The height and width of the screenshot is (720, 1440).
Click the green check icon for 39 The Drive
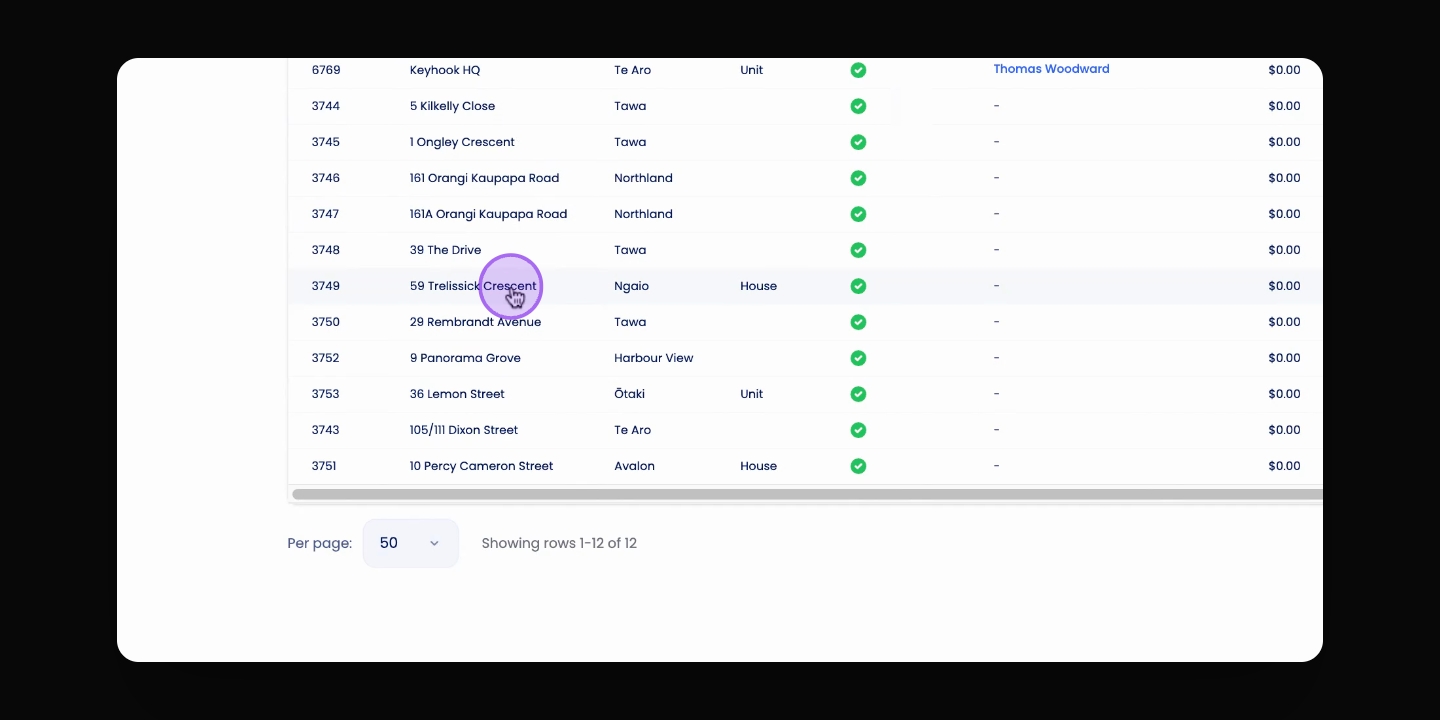coord(858,250)
